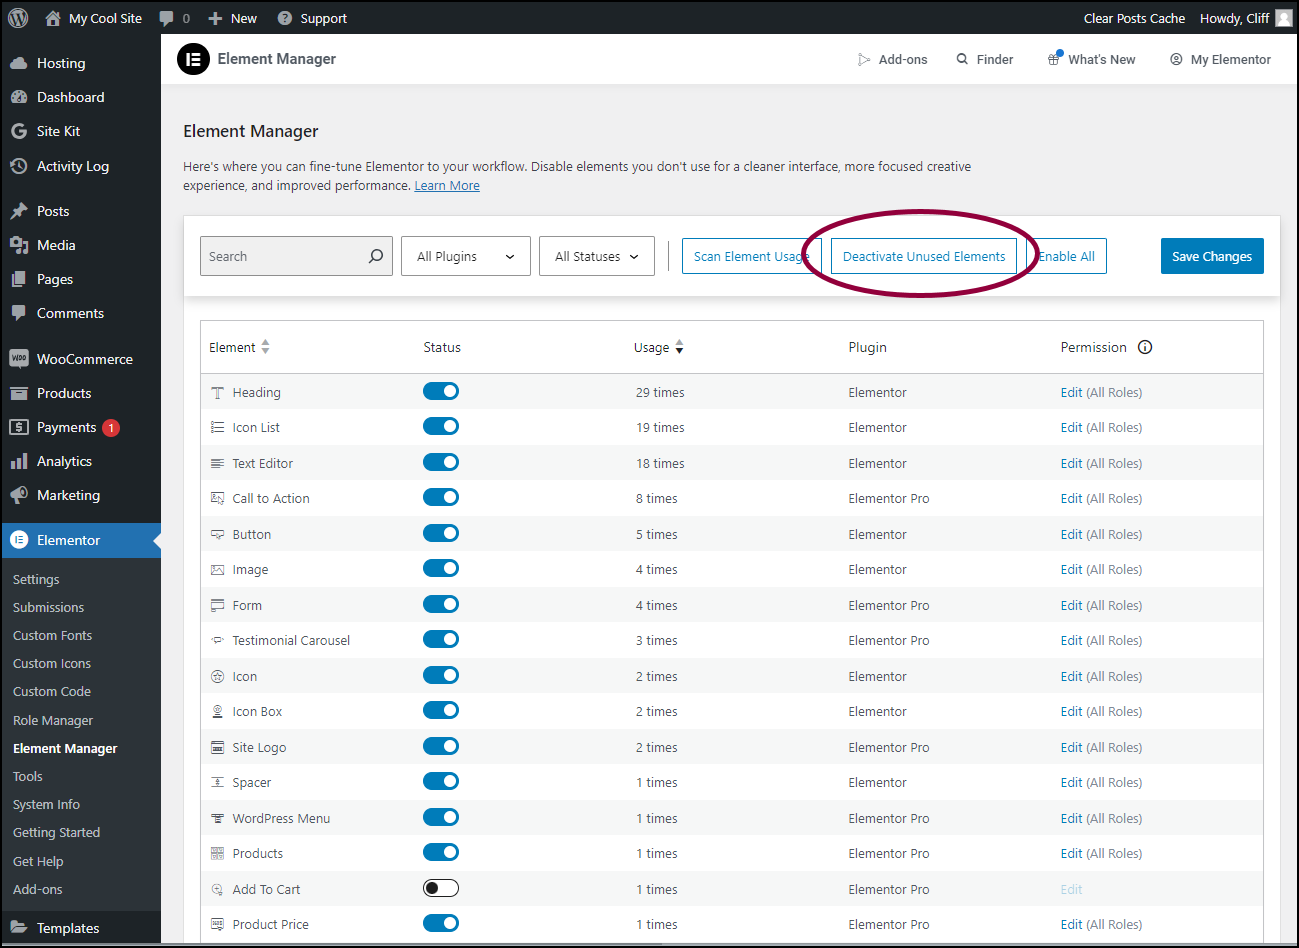Screen dimensions: 1299x948
Task: Disable the Call to Action element
Action: point(441,497)
